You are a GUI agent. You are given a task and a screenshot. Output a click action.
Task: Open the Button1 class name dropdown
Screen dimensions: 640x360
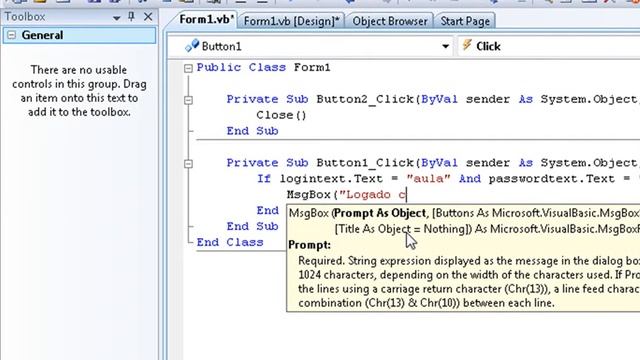coord(446,47)
